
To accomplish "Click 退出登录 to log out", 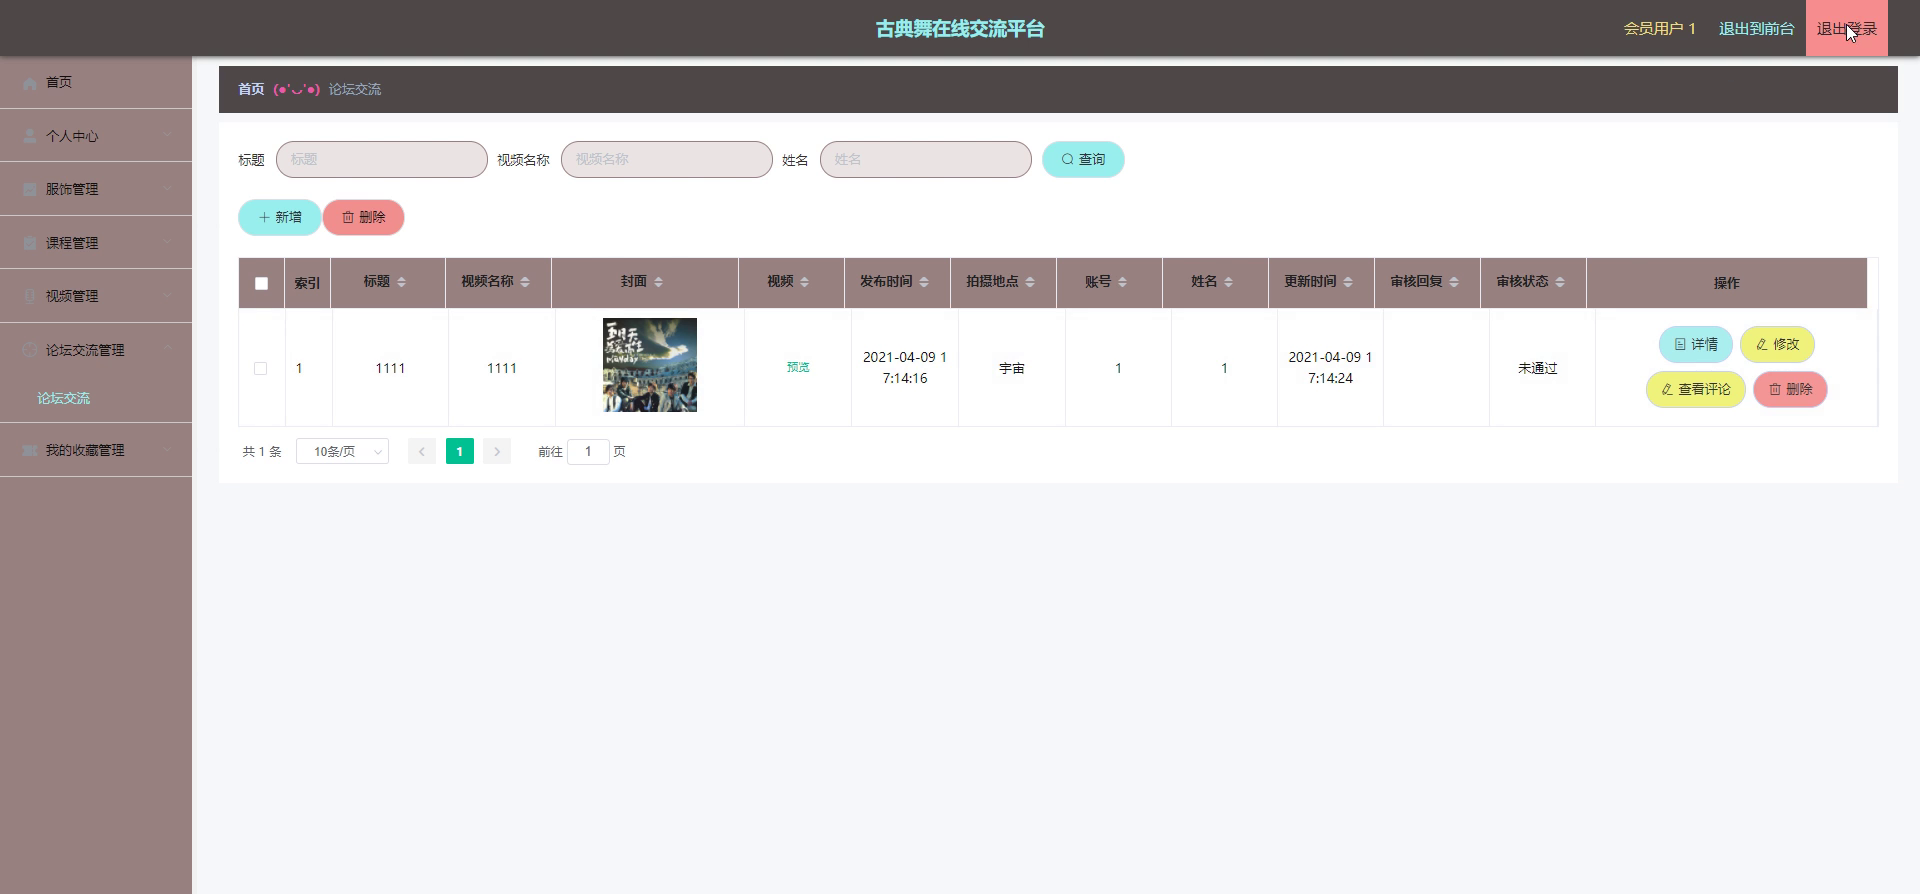I will point(1846,29).
